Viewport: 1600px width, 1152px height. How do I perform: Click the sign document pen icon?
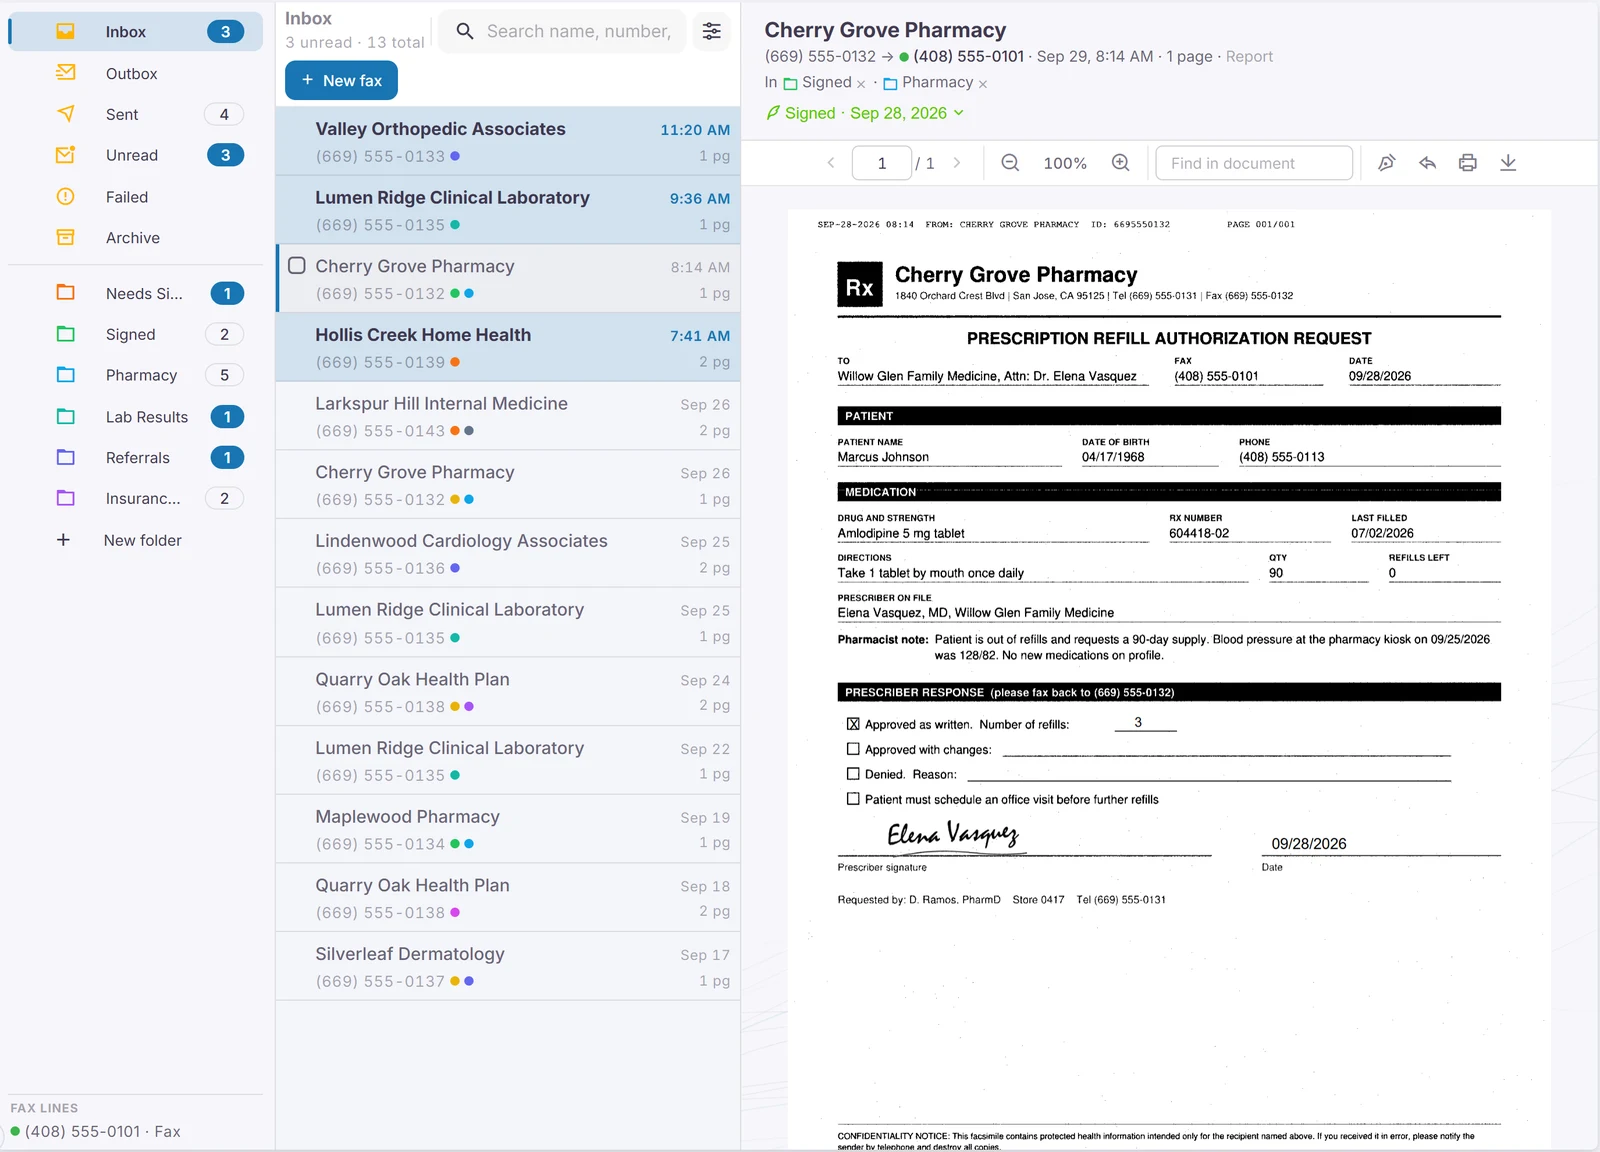point(1386,163)
